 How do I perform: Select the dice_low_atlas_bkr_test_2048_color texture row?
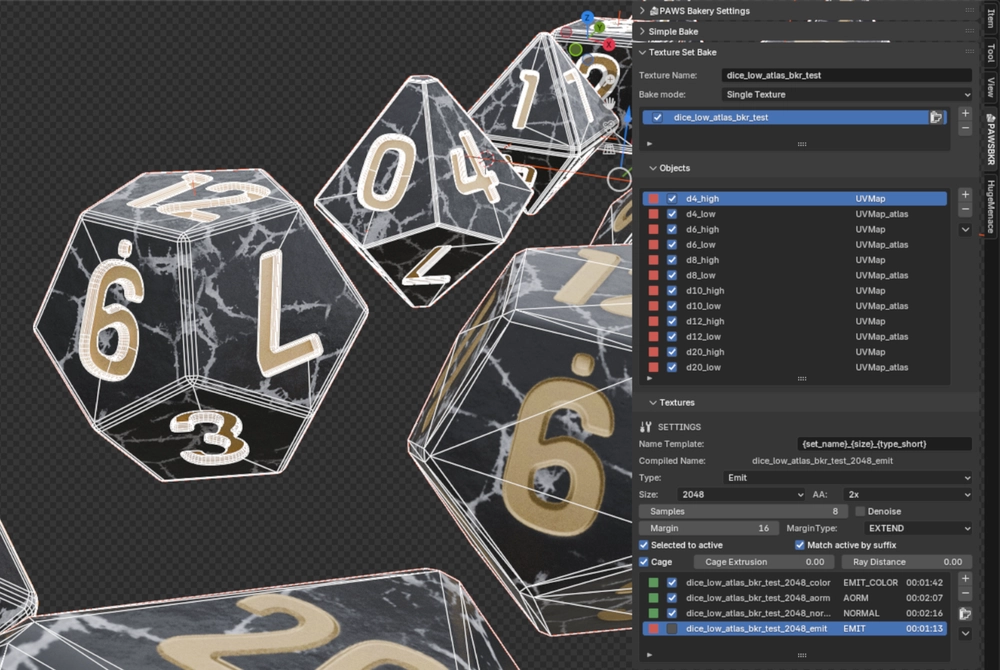pyautogui.click(x=795, y=583)
